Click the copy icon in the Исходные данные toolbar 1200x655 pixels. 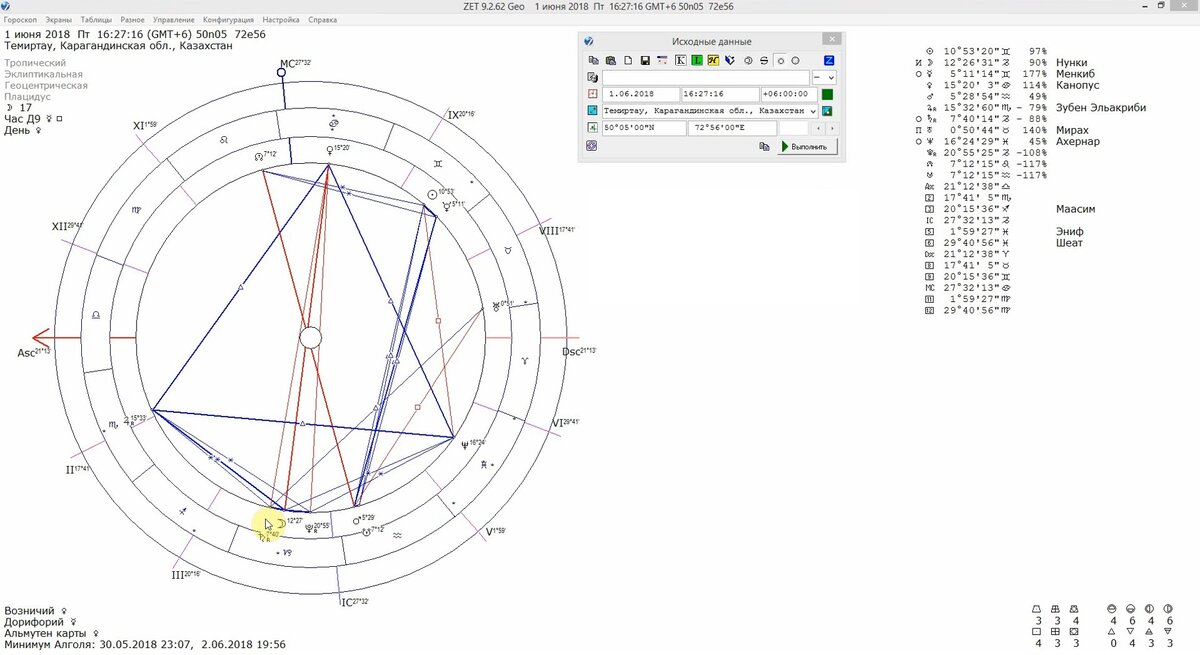click(x=593, y=60)
